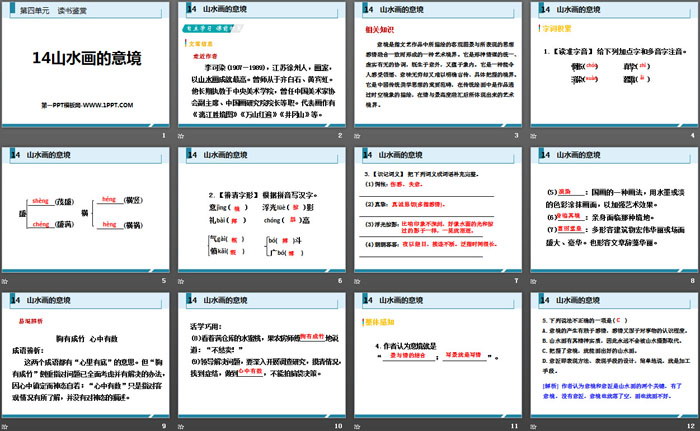Viewport: 700px width, 431px height.
Task: Click animation star icon under slide 3
Action: coord(357,136)
